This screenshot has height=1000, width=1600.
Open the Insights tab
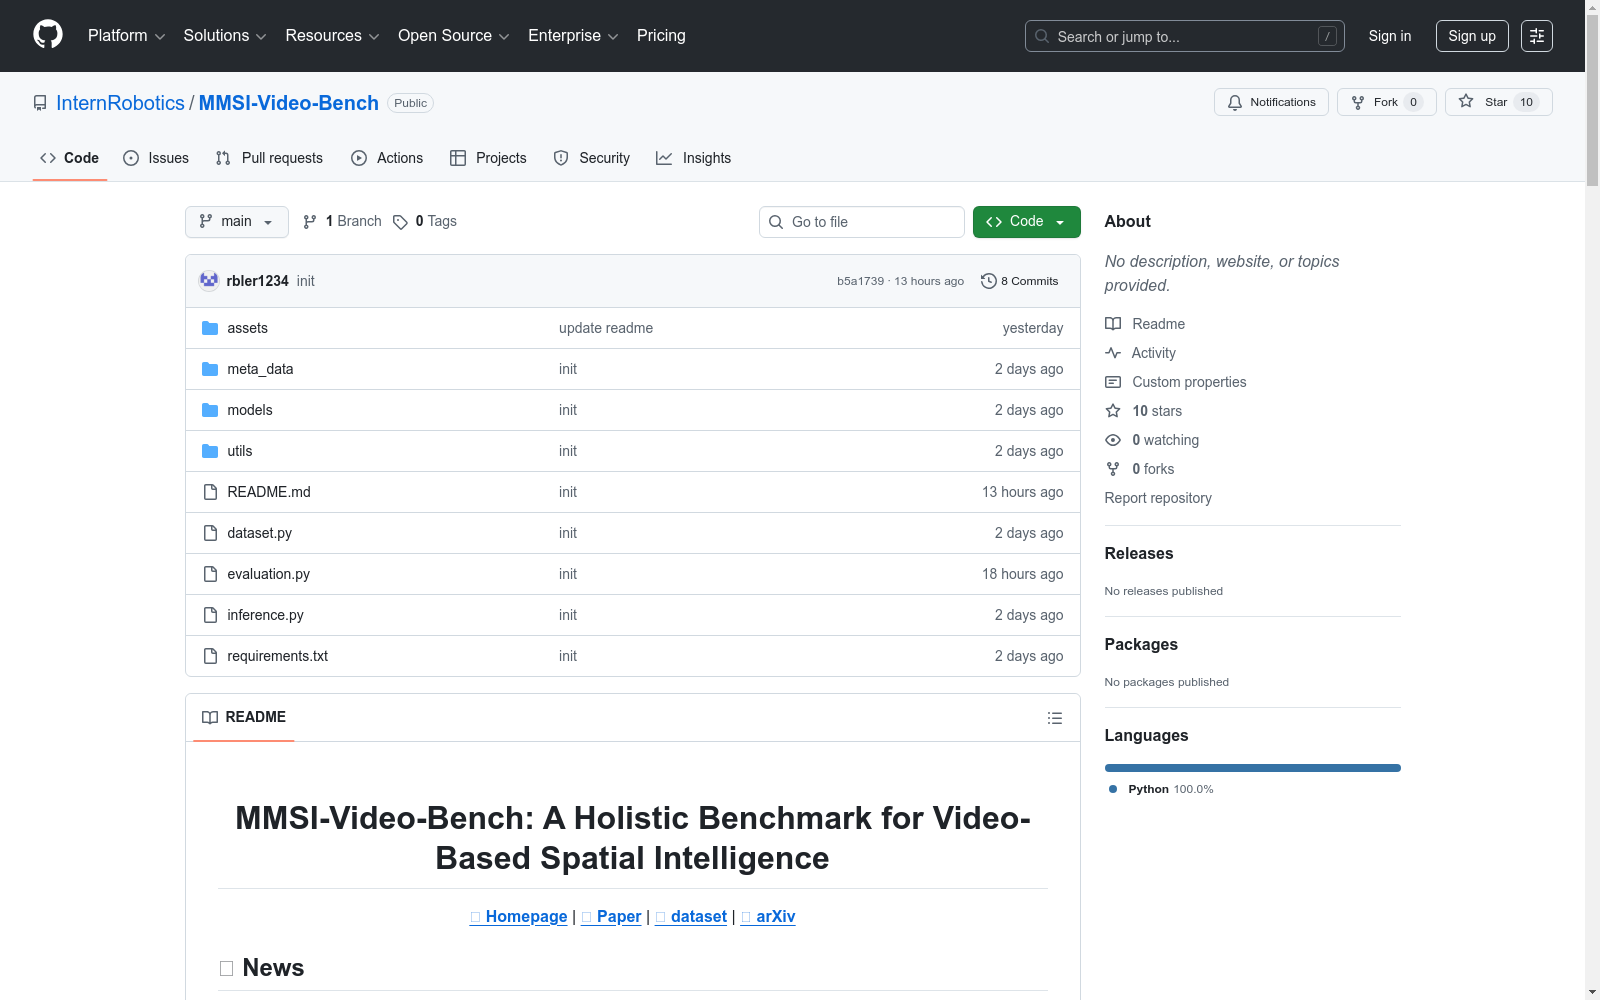click(x=694, y=158)
